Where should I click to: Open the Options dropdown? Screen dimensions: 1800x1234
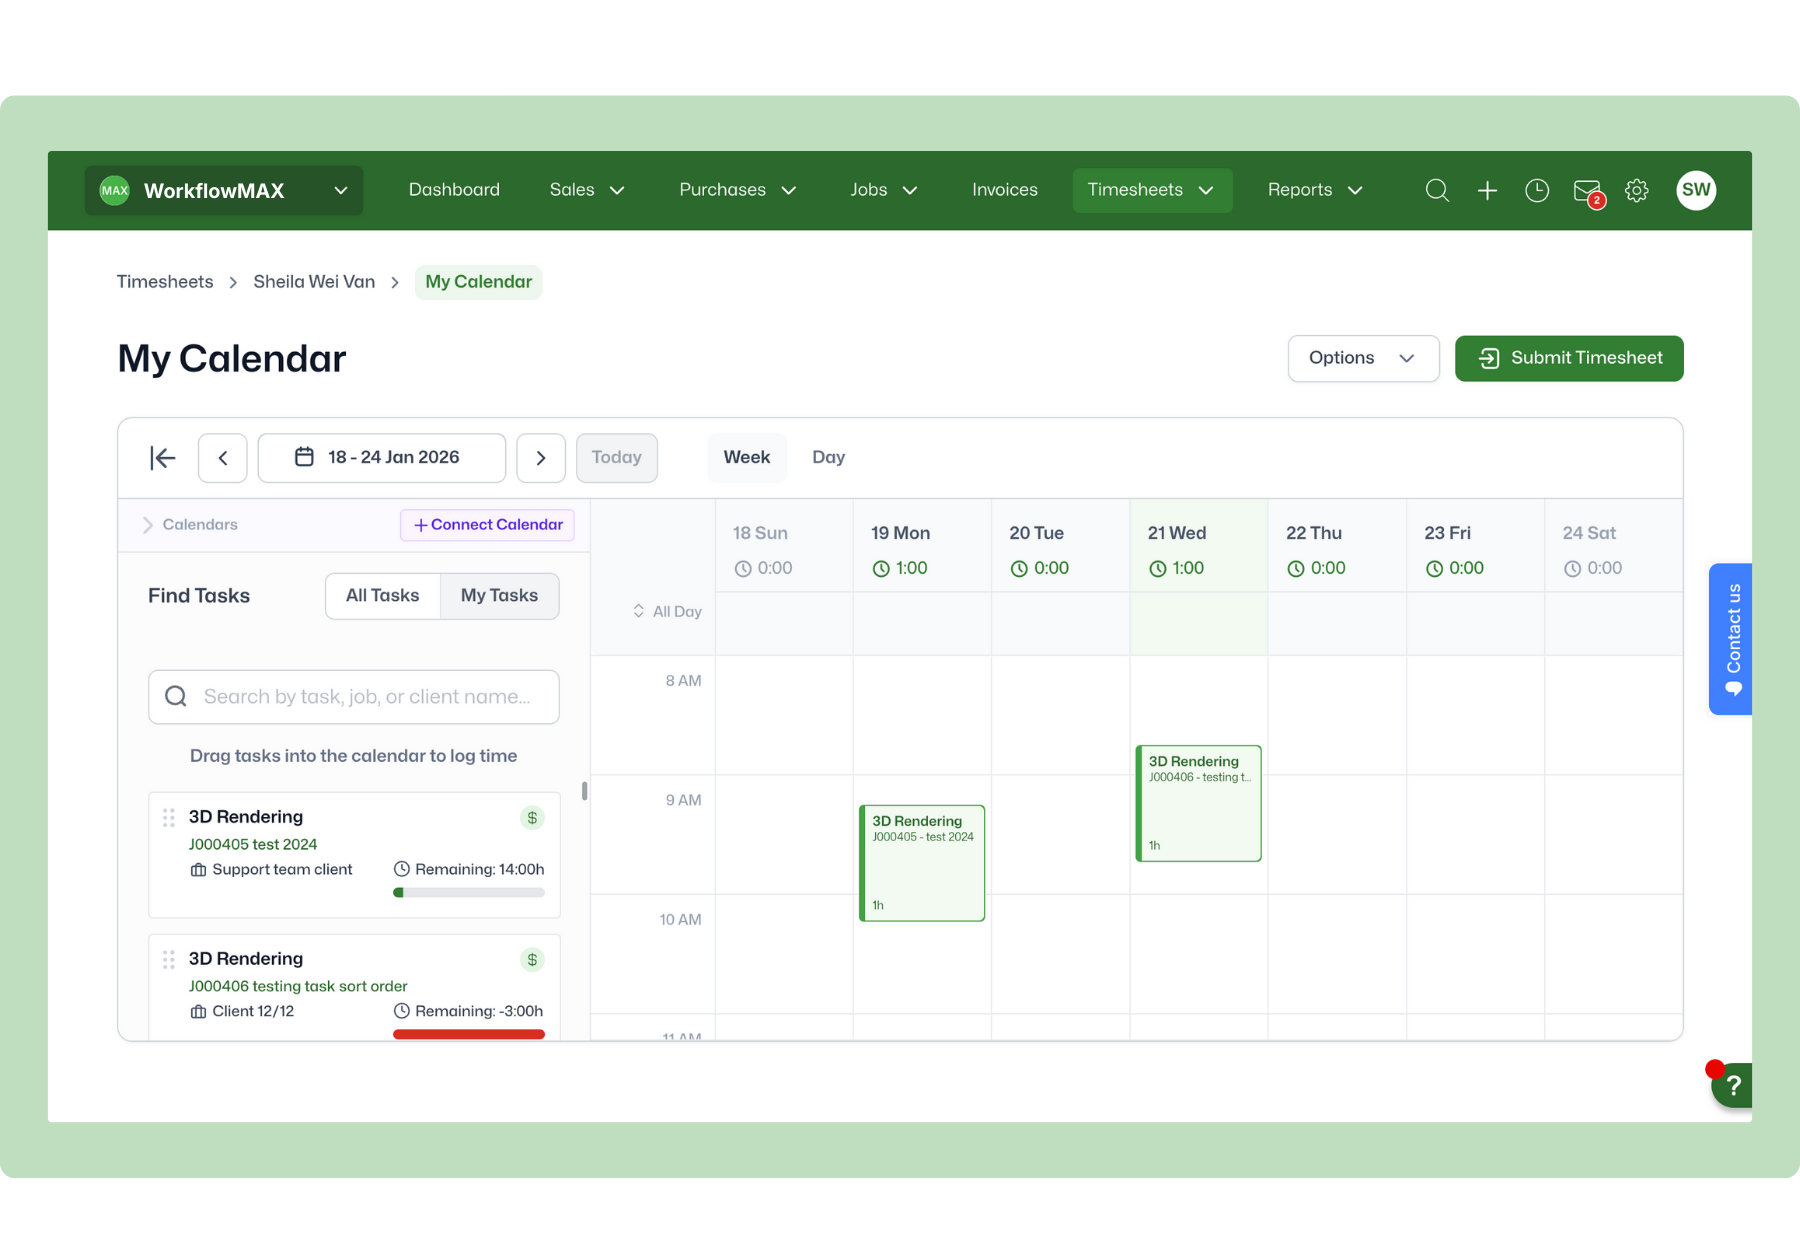click(x=1364, y=358)
